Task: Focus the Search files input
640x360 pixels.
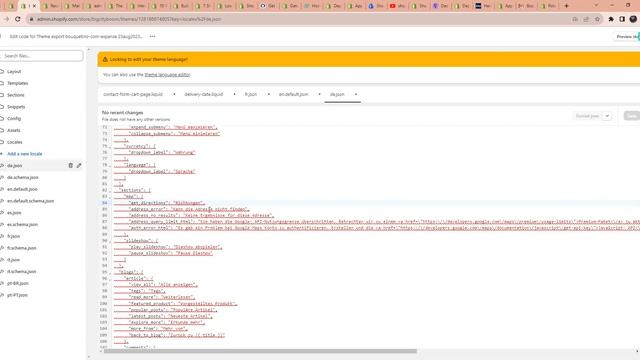Action: tap(42, 56)
